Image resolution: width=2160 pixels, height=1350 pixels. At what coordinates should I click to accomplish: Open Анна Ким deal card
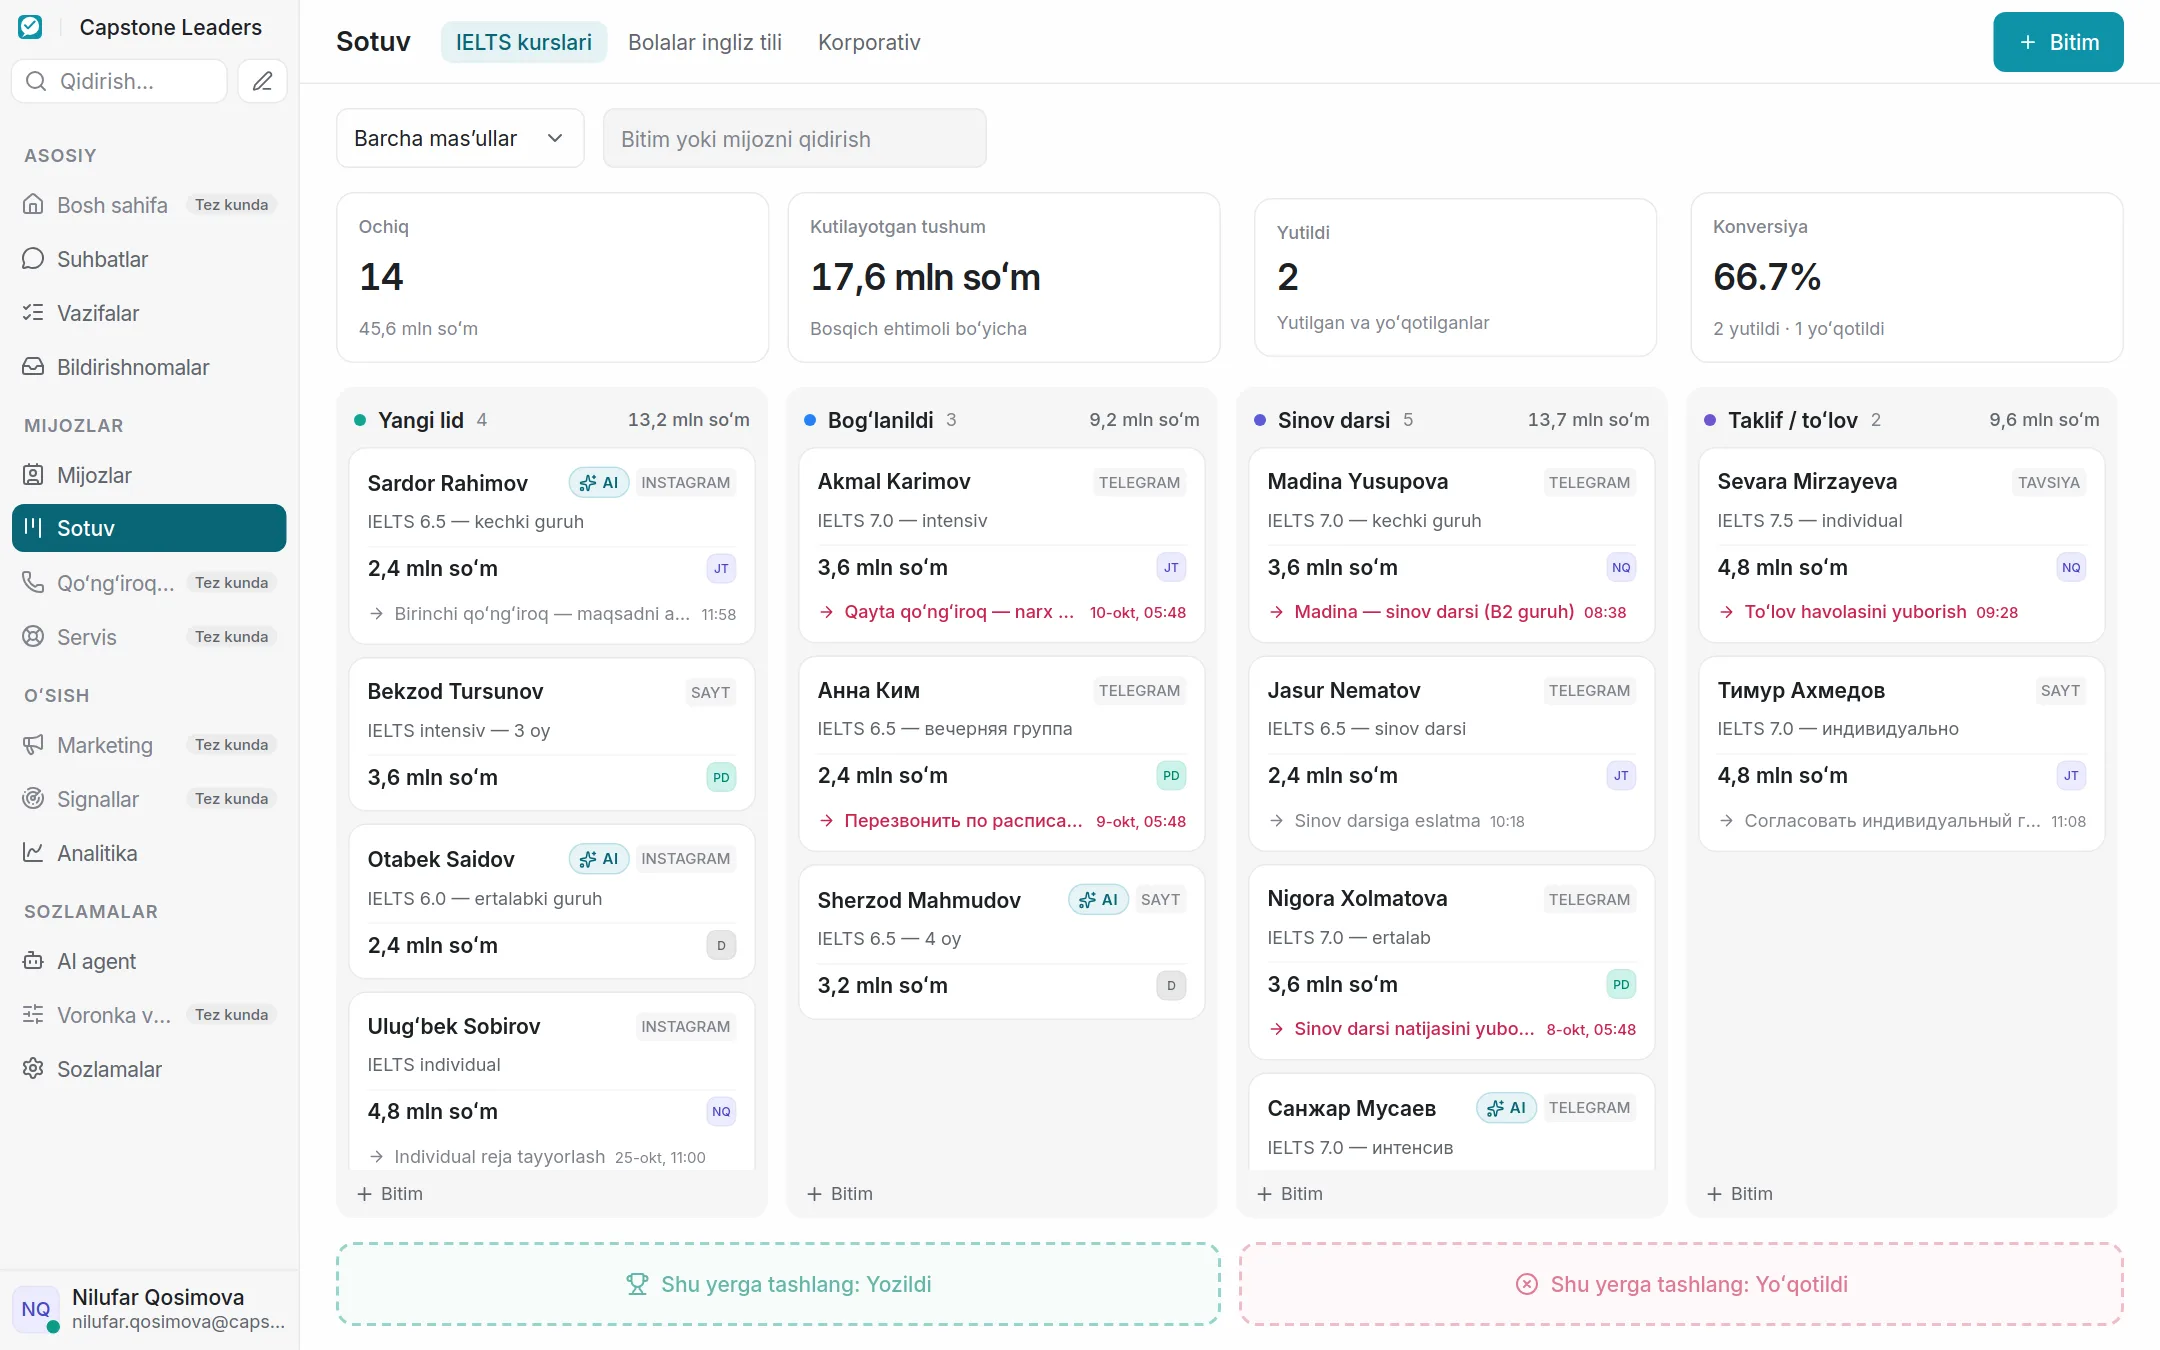tap(1001, 754)
